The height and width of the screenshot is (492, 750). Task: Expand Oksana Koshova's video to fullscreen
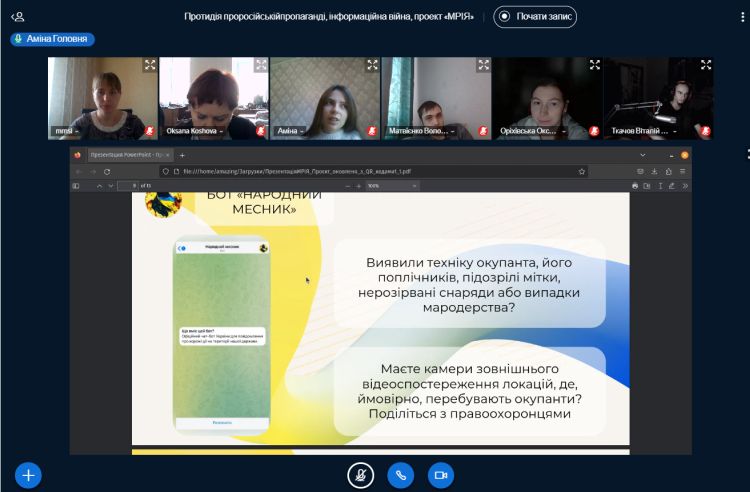tap(260, 65)
